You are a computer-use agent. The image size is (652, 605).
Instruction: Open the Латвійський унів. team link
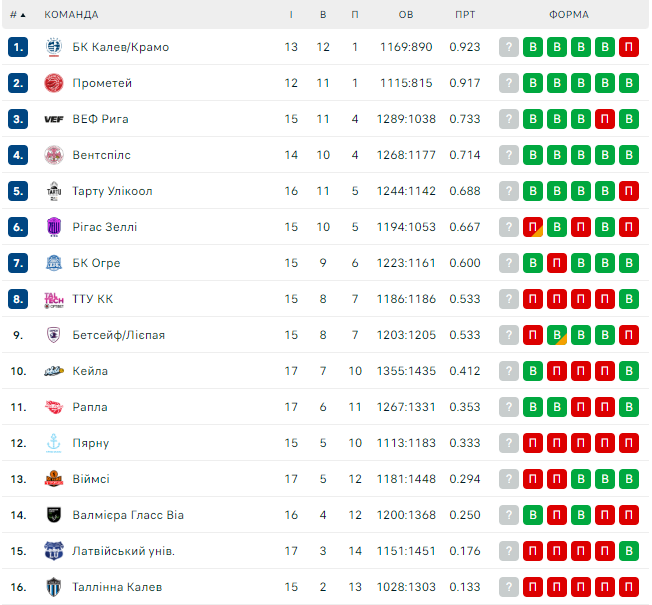click(123, 551)
